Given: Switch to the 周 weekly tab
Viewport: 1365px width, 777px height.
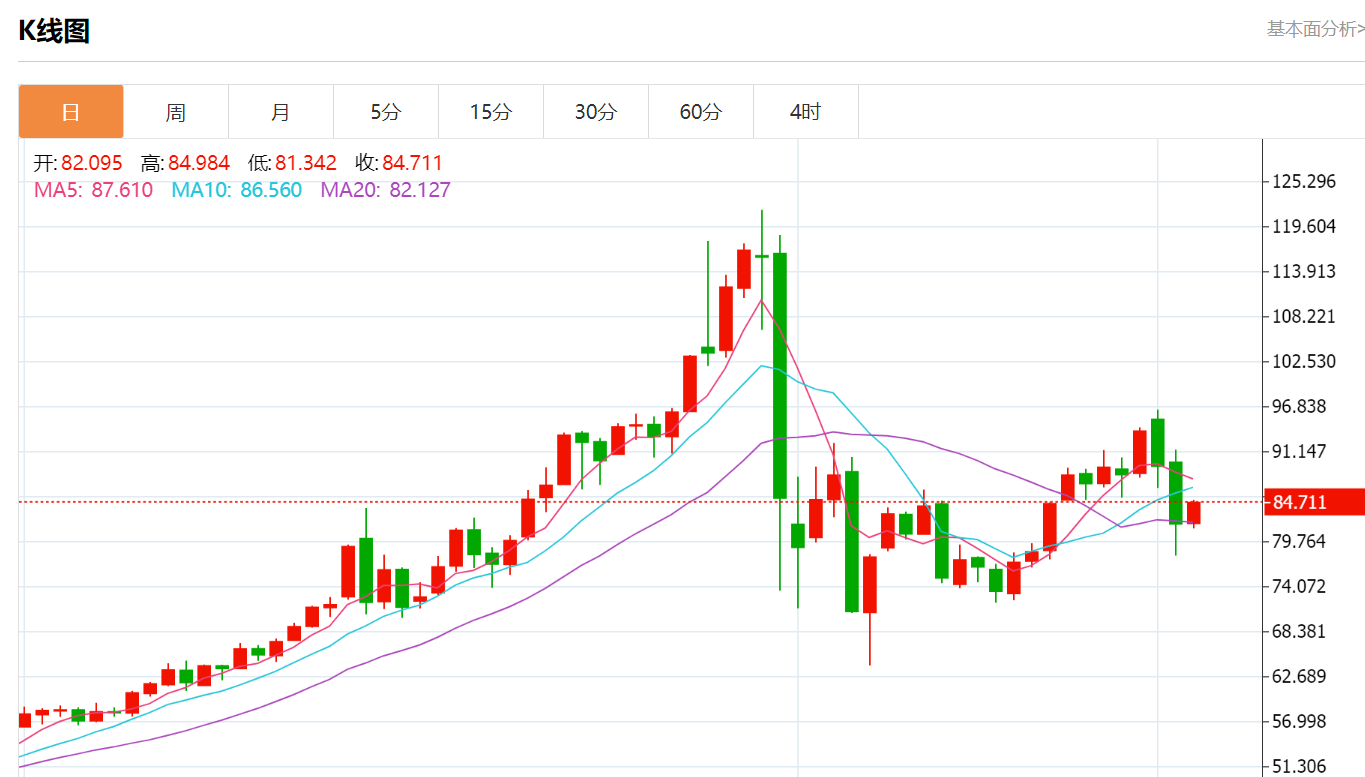Looking at the screenshot, I should (x=176, y=112).
